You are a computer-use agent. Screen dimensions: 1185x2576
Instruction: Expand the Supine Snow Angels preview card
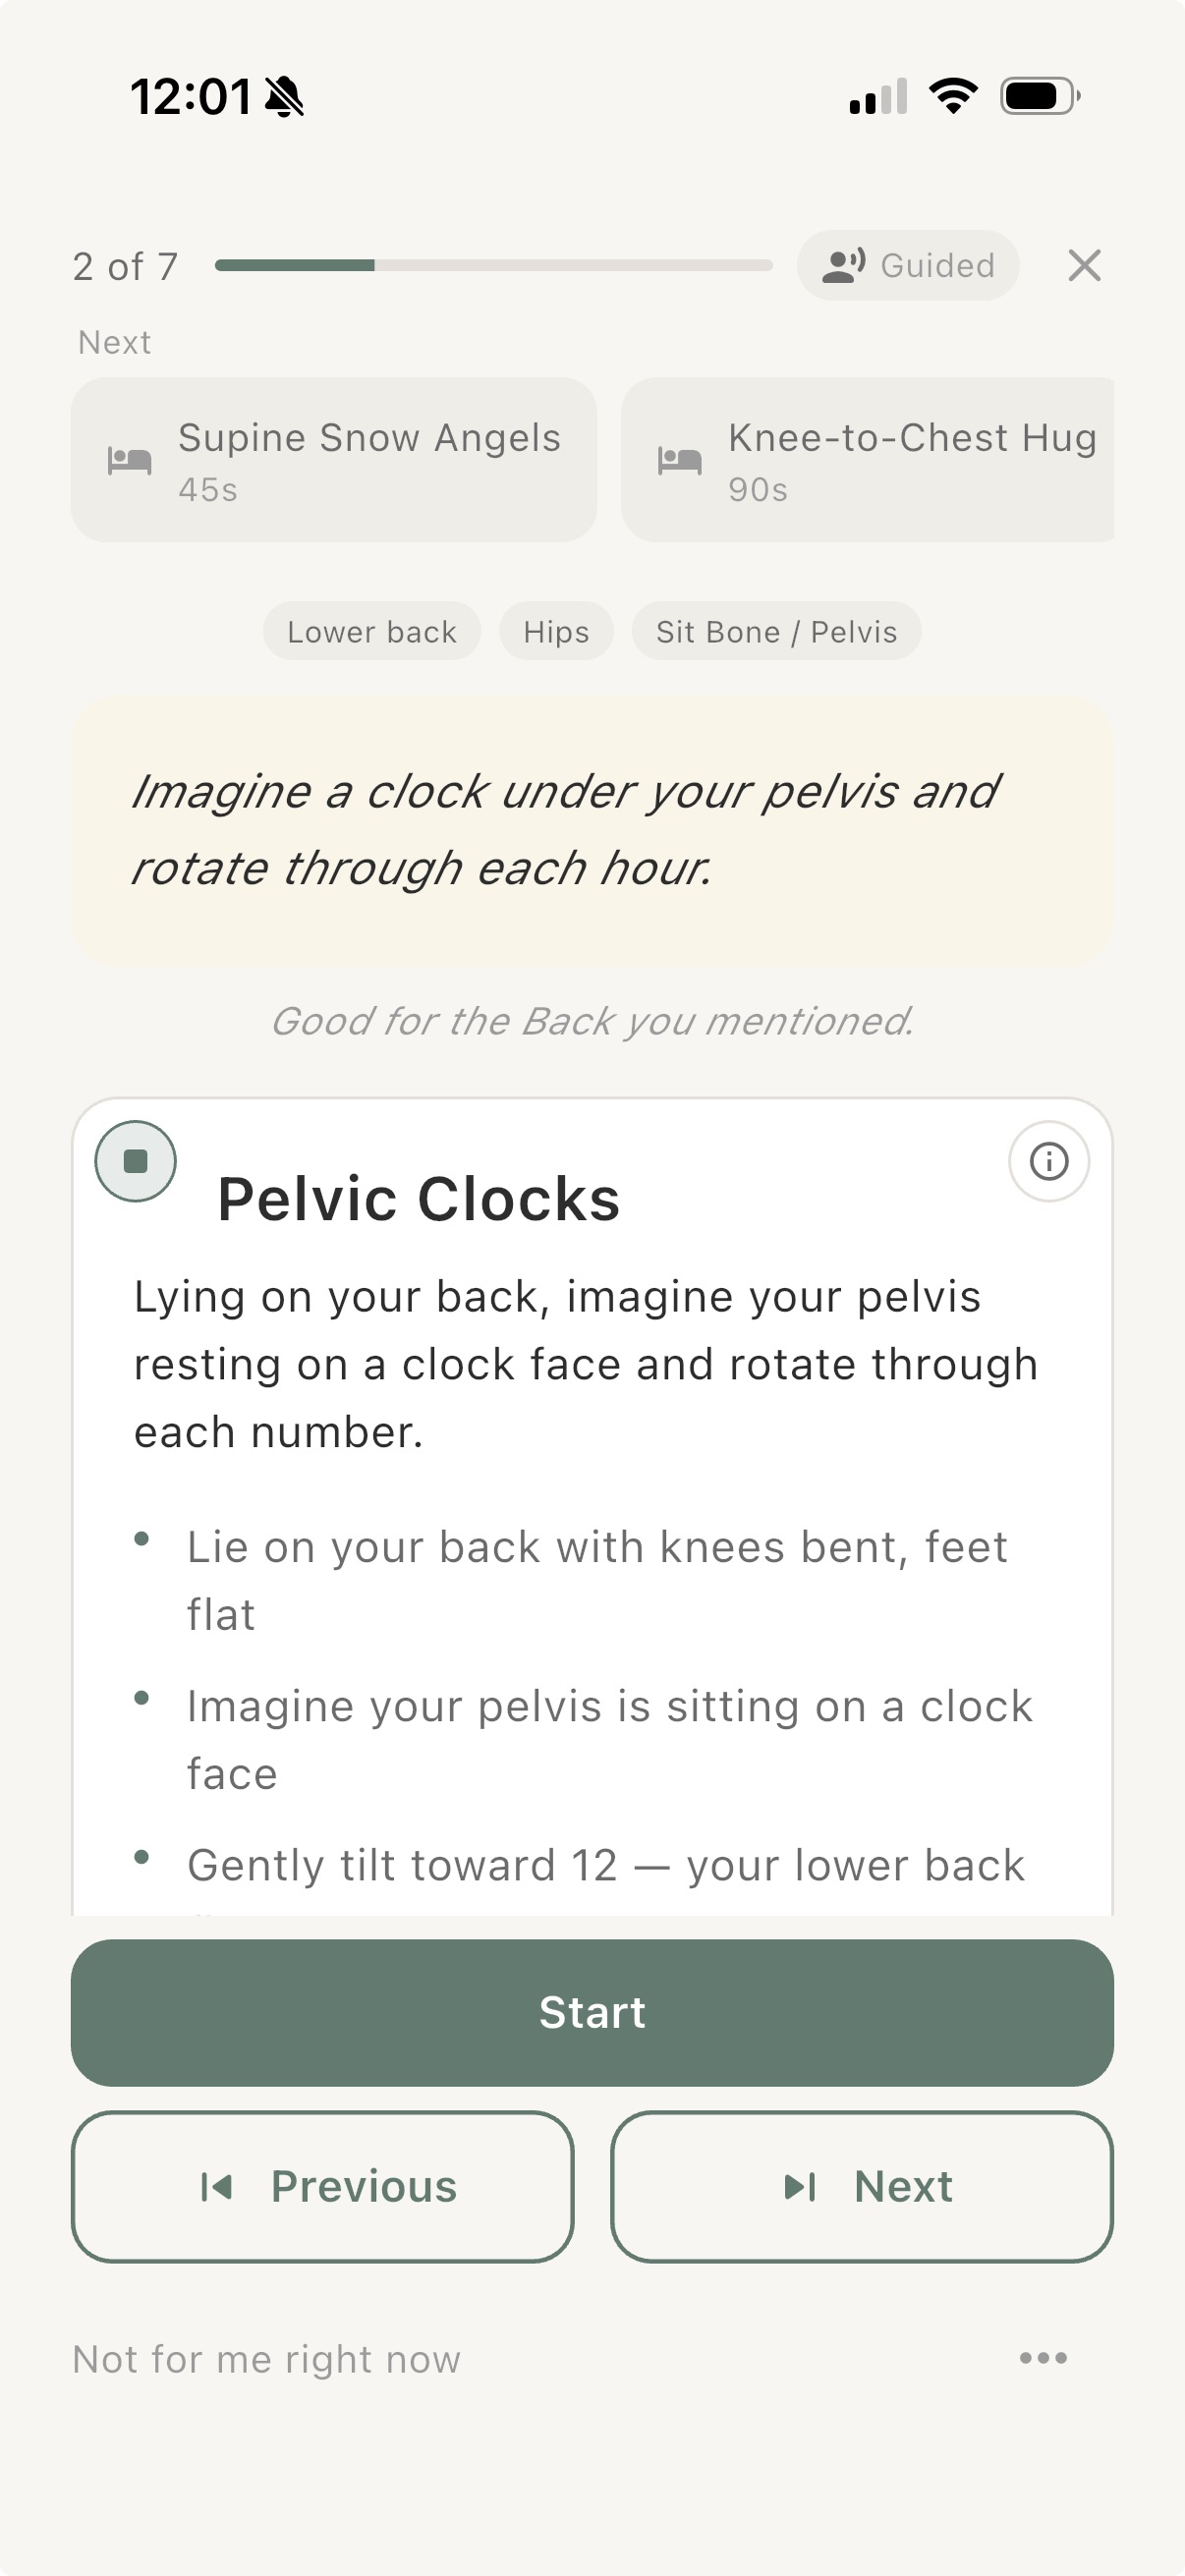pos(333,460)
